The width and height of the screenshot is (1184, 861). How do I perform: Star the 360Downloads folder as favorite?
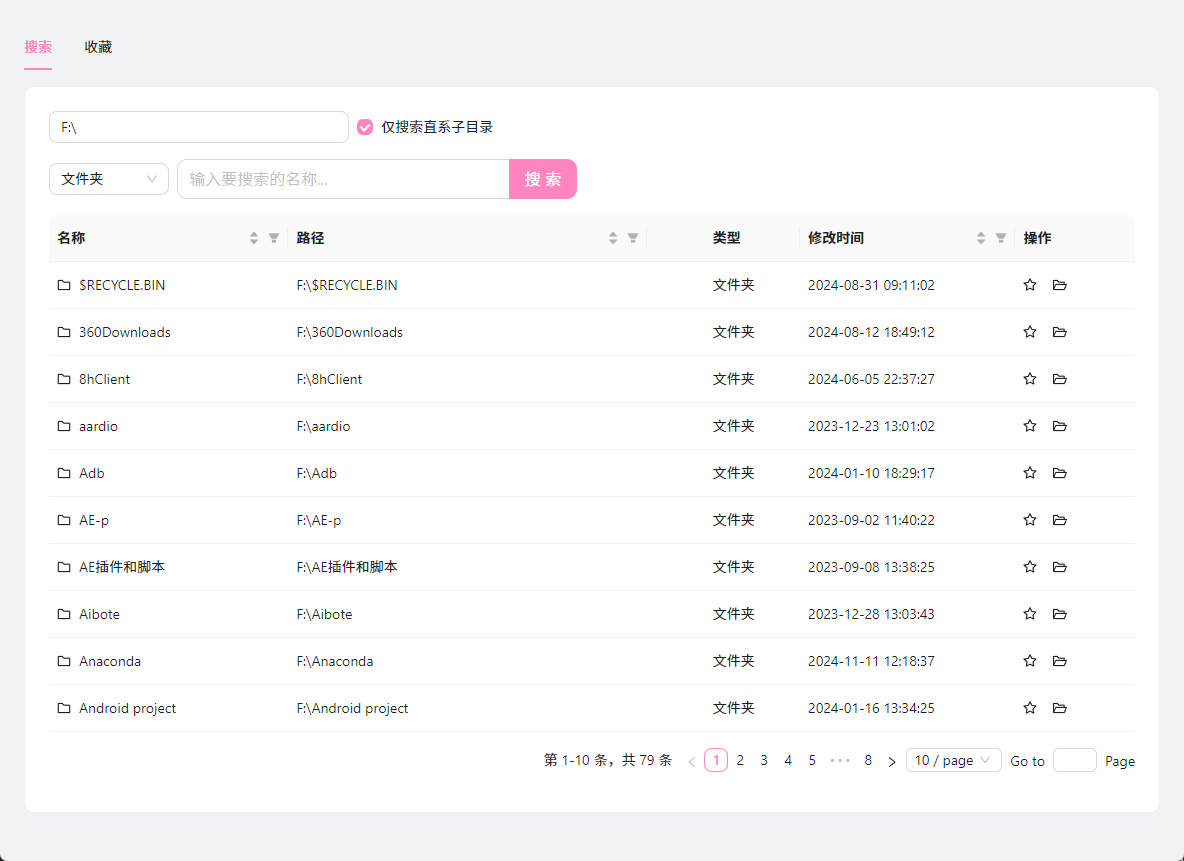(x=1030, y=332)
